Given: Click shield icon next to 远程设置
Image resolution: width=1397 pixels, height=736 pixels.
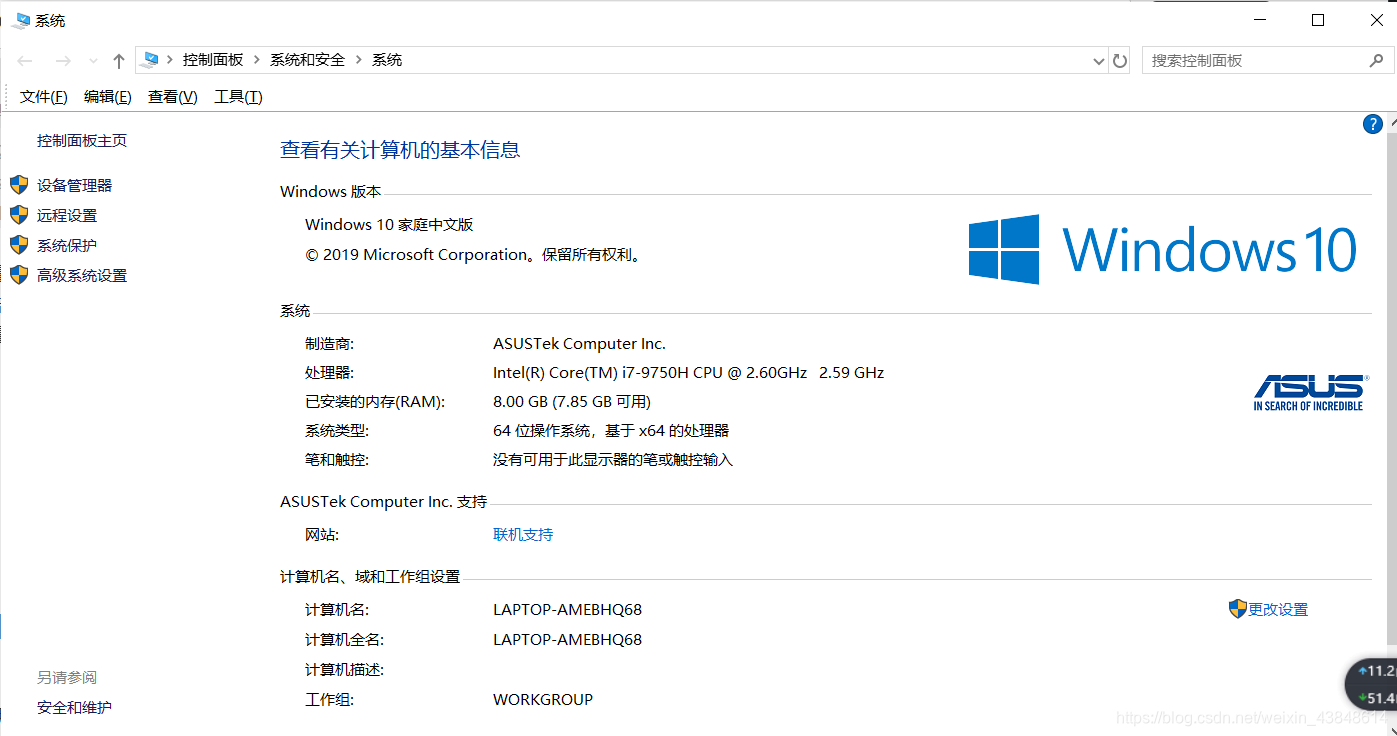Looking at the screenshot, I should coord(19,215).
